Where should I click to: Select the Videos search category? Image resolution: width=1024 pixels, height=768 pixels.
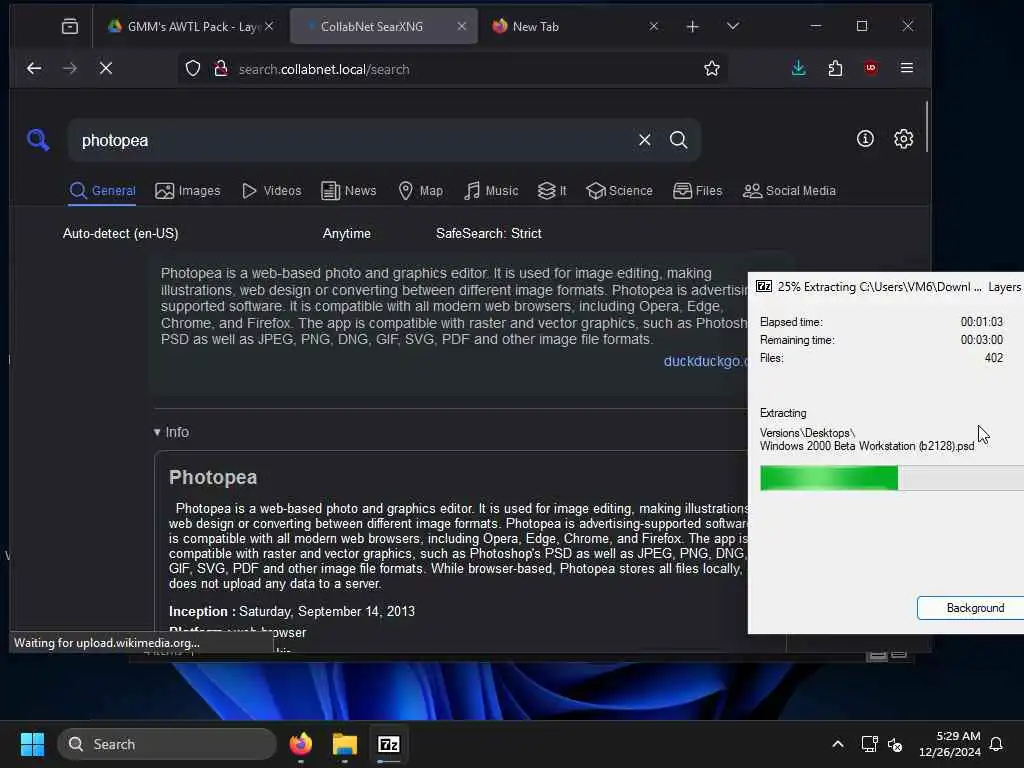272,191
